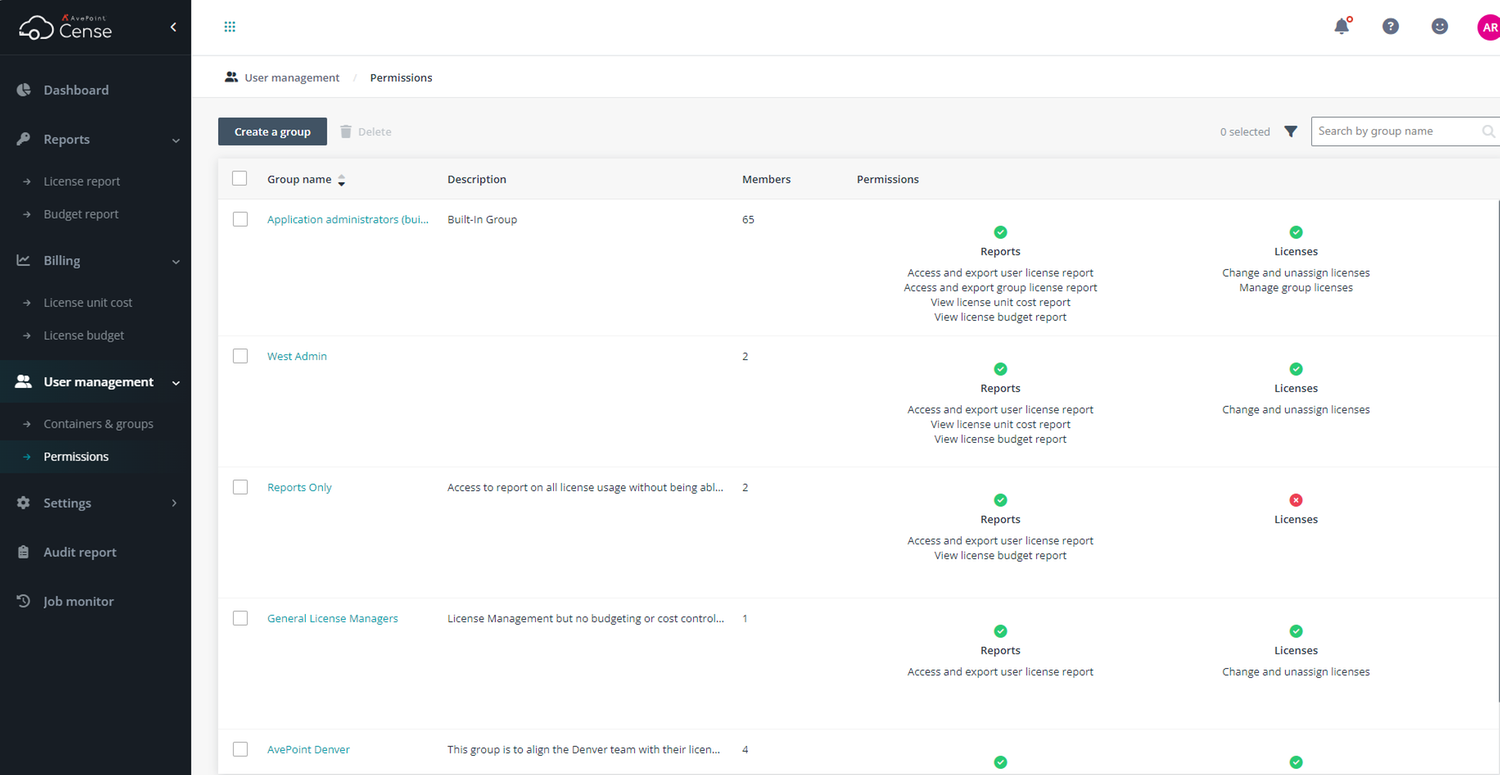Image resolution: width=1500 pixels, height=775 pixels.
Task: Check the Reports Only row checkbox
Action: pos(240,487)
